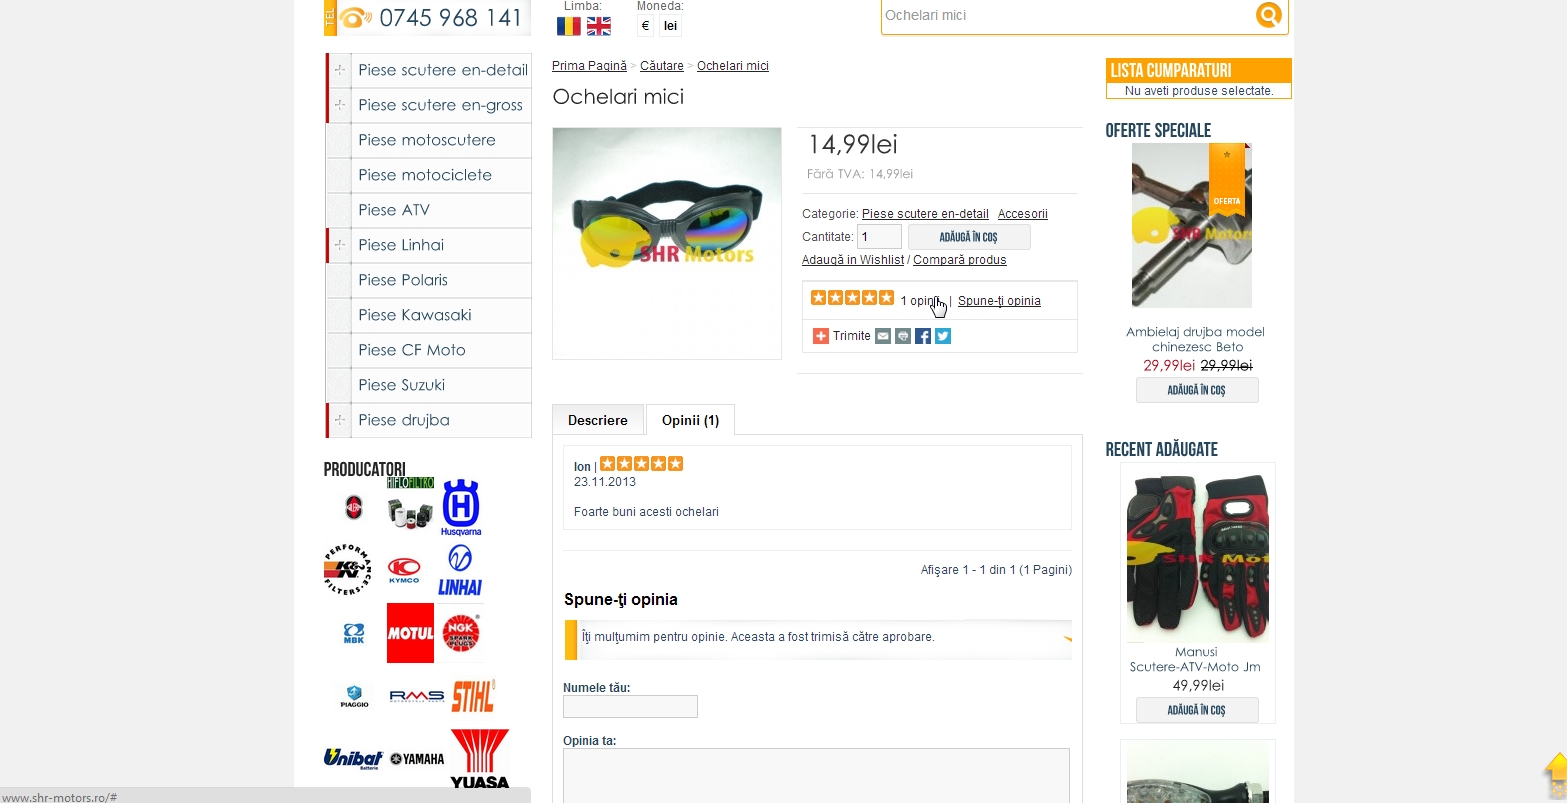Switch language with the Romanian flag
Screen dimensions: 1567x803
(569, 26)
